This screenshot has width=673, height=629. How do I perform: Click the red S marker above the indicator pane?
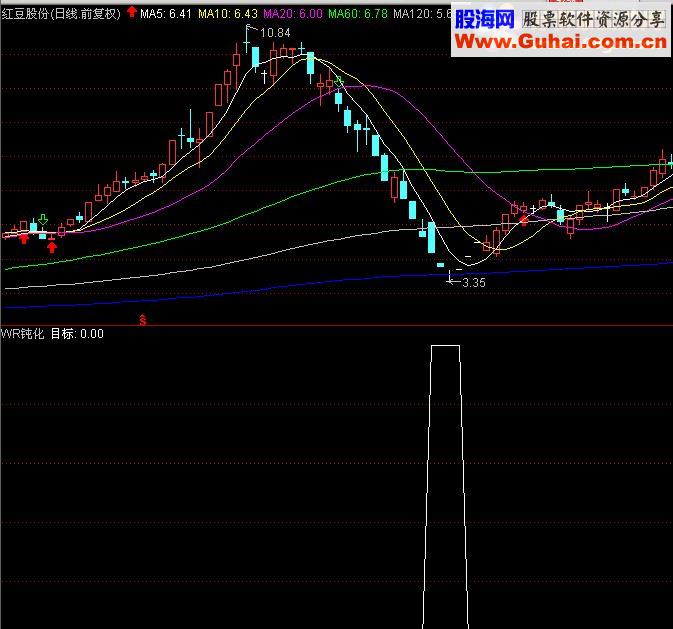tap(143, 320)
